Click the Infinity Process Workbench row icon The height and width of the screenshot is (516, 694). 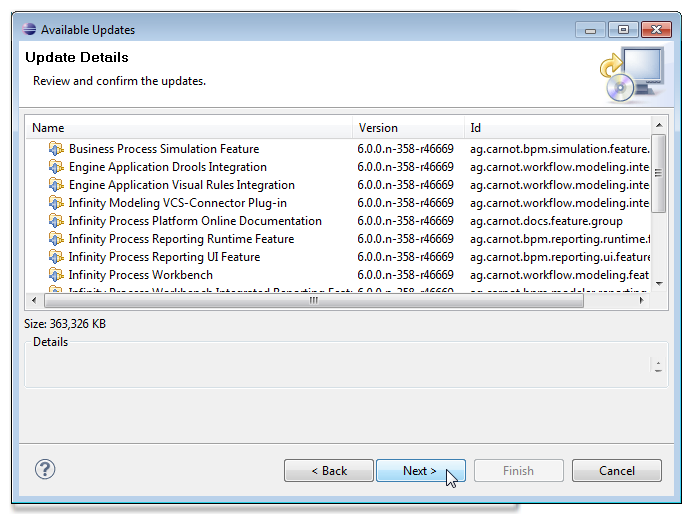56,275
